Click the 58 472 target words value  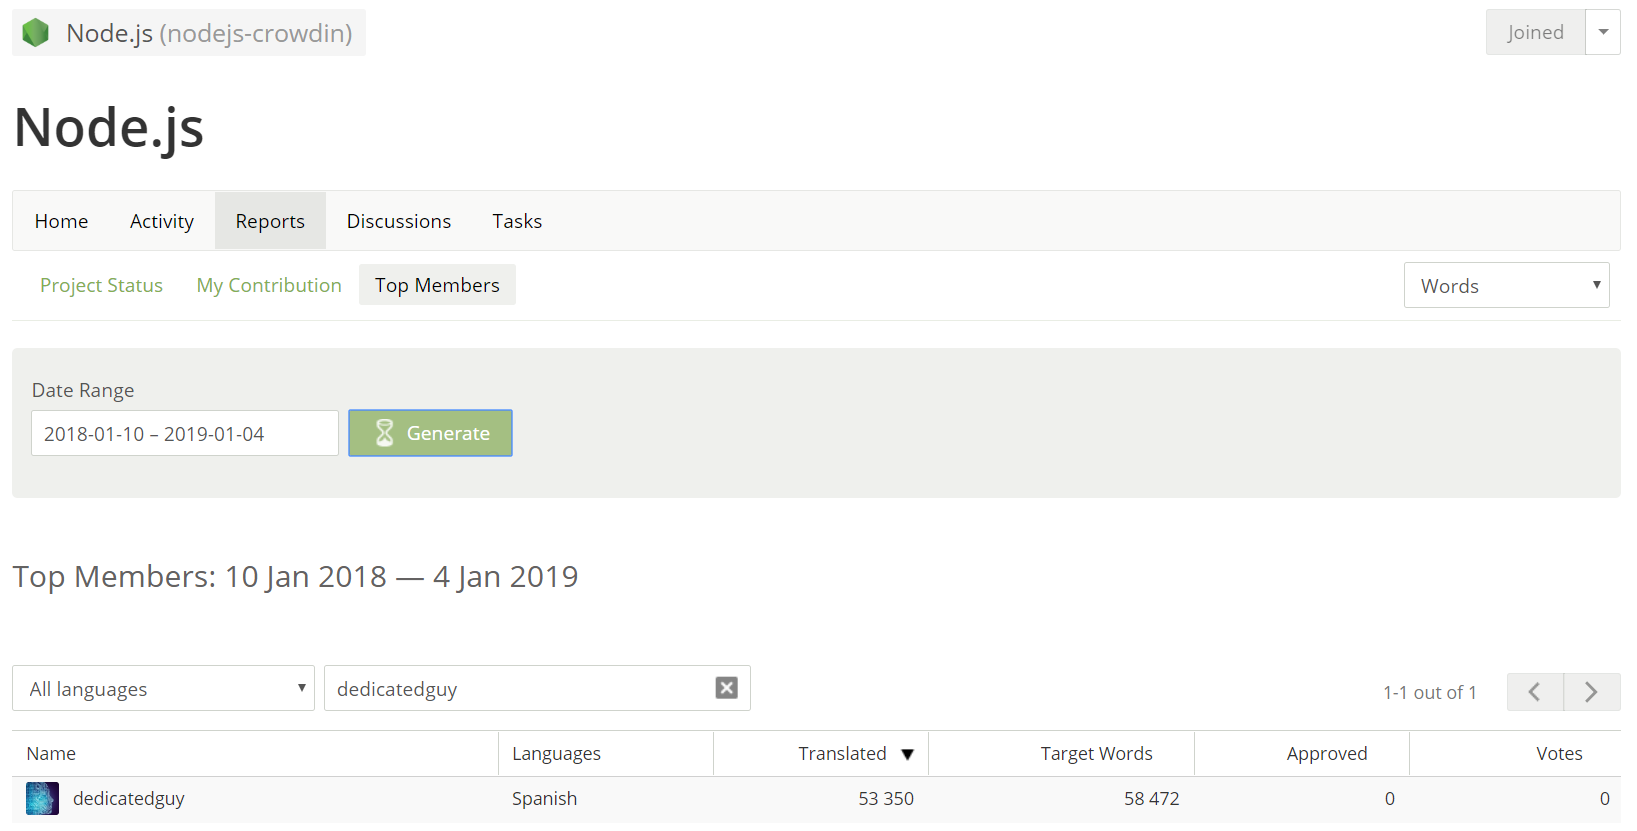(x=1151, y=798)
